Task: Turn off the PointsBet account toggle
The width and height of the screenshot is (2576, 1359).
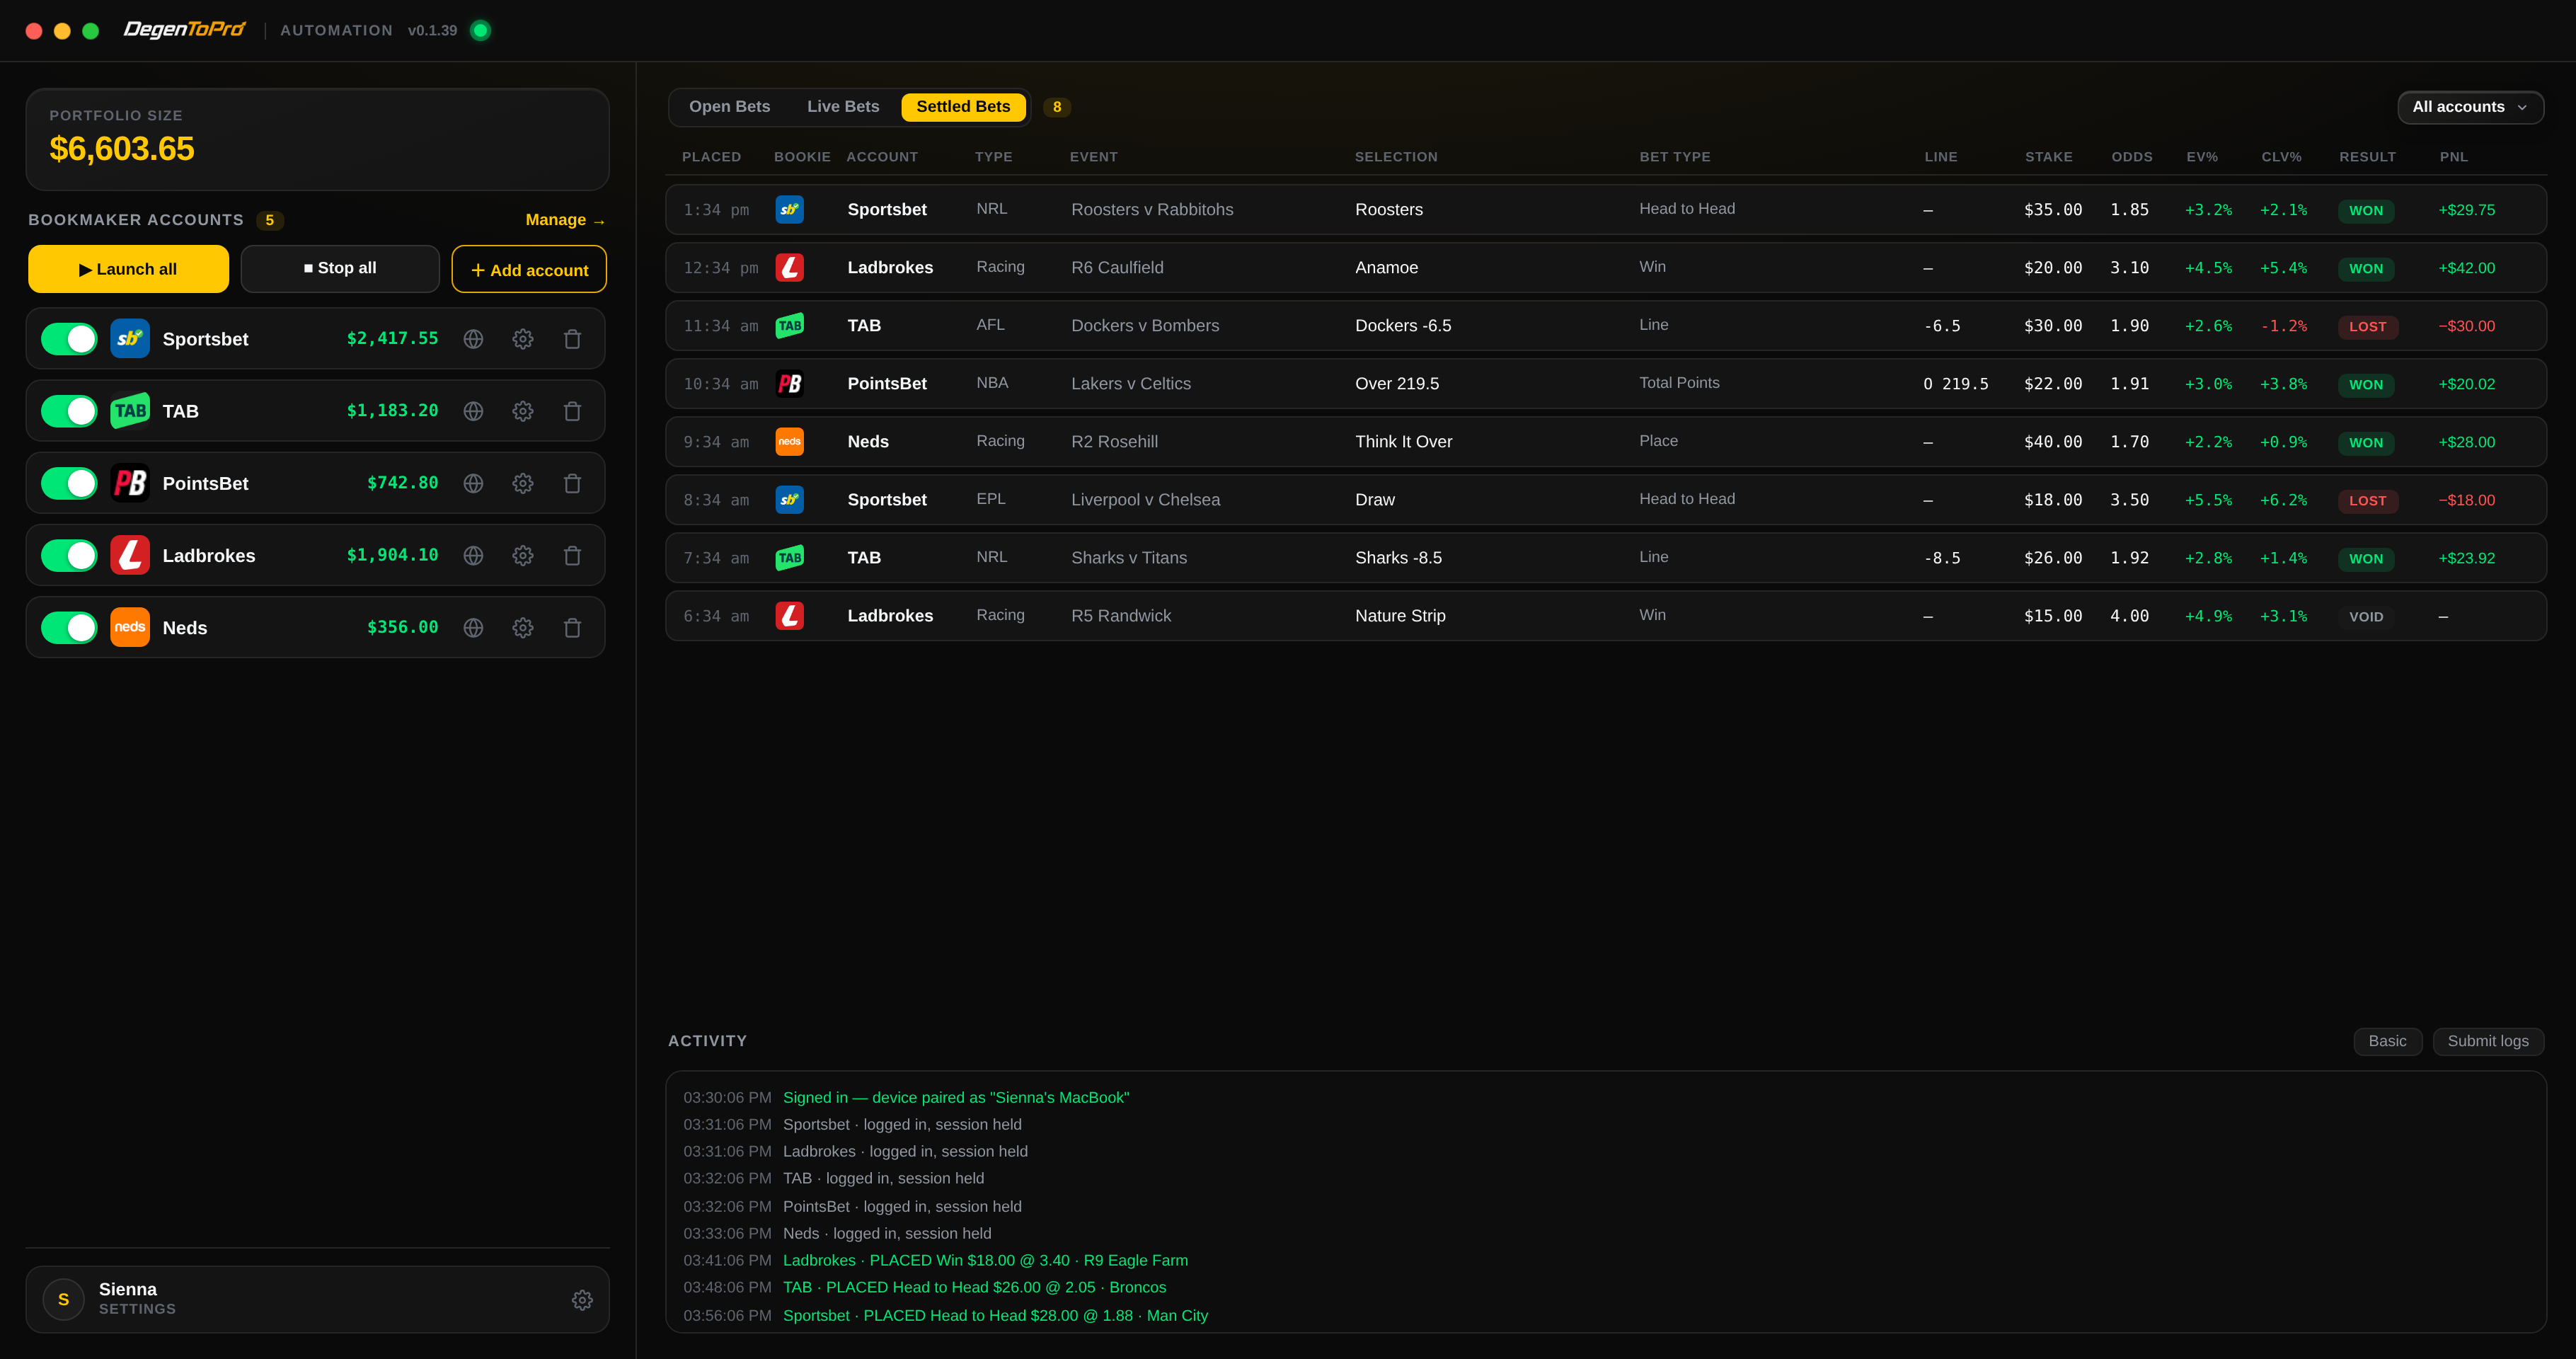Action: (x=69, y=483)
